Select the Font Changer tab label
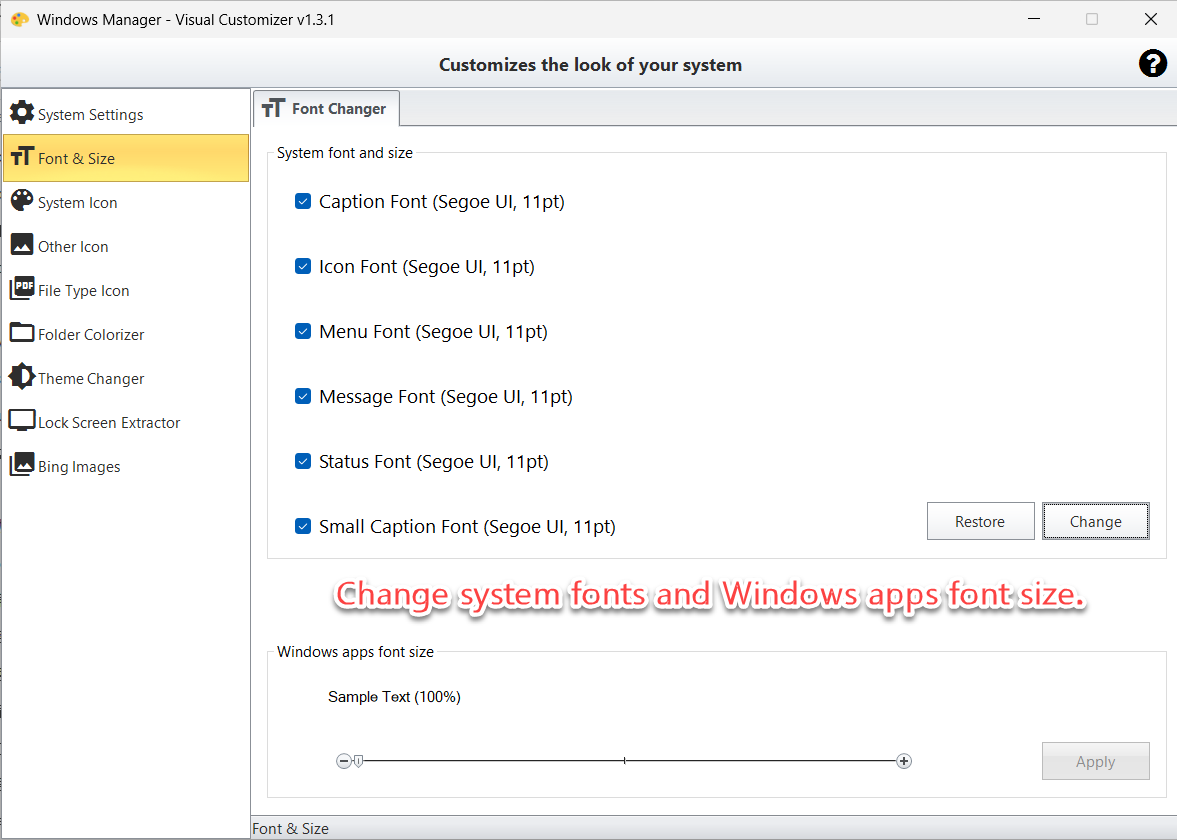Image resolution: width=1177 pixels, height=840 pixels. click(339, 109)
